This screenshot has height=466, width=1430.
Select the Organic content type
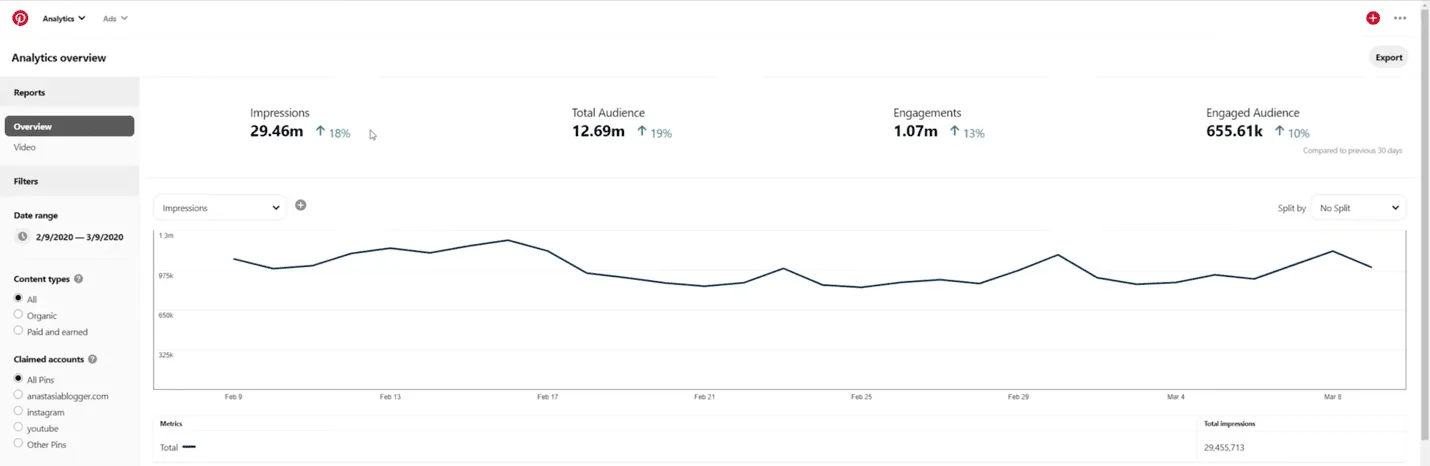click(x=18, y=315)
